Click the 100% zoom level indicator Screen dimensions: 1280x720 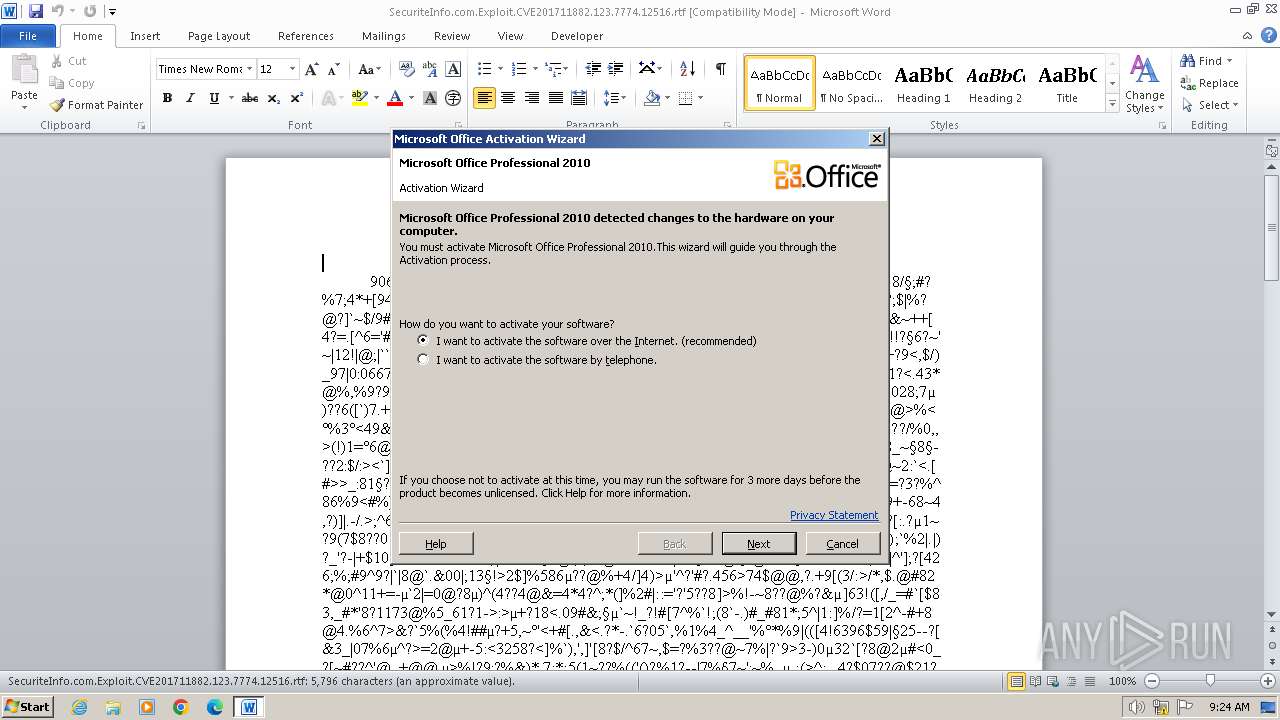click(x=1122, y=681)
